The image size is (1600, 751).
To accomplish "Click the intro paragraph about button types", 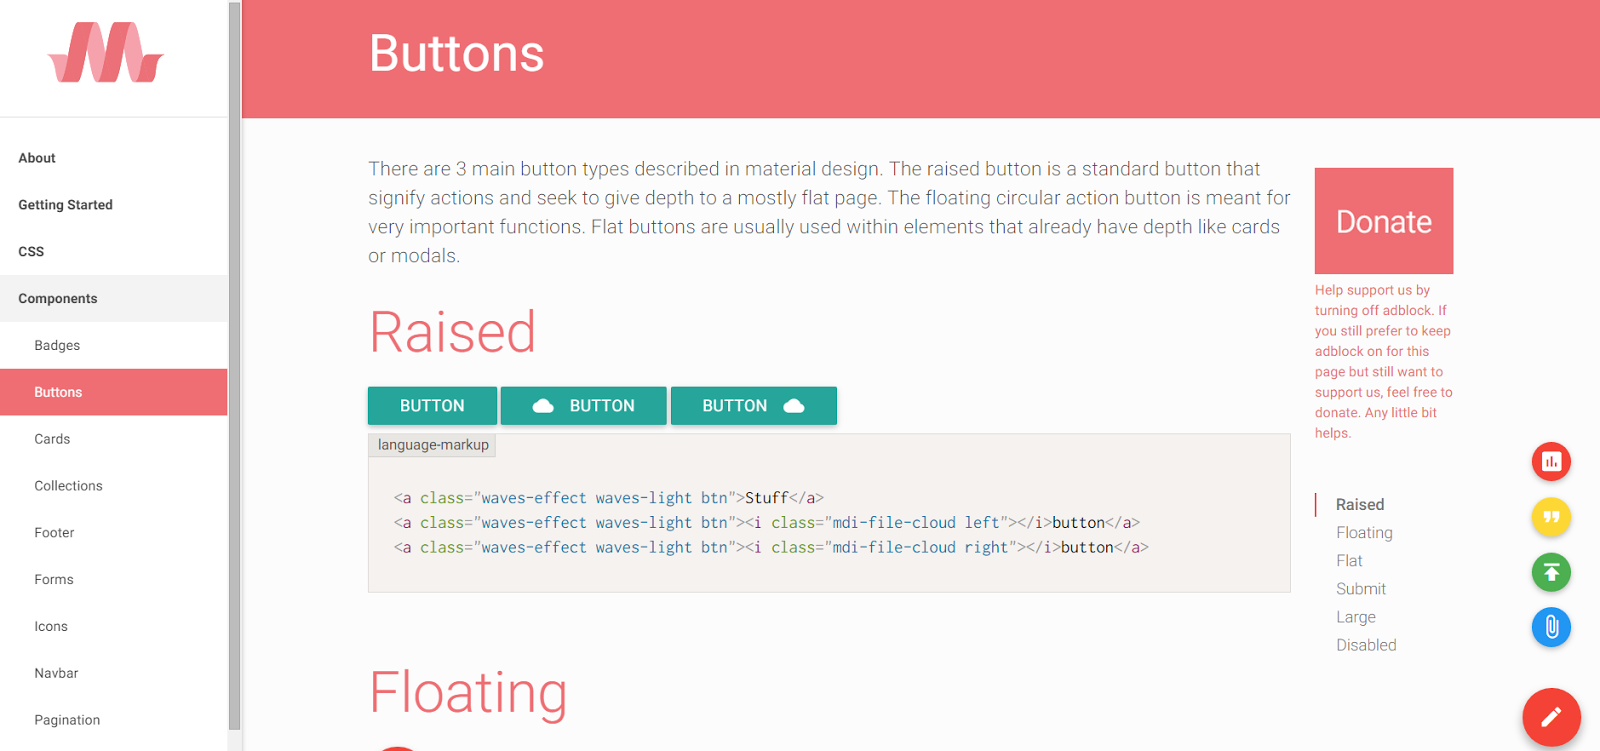I will (829, 212).
